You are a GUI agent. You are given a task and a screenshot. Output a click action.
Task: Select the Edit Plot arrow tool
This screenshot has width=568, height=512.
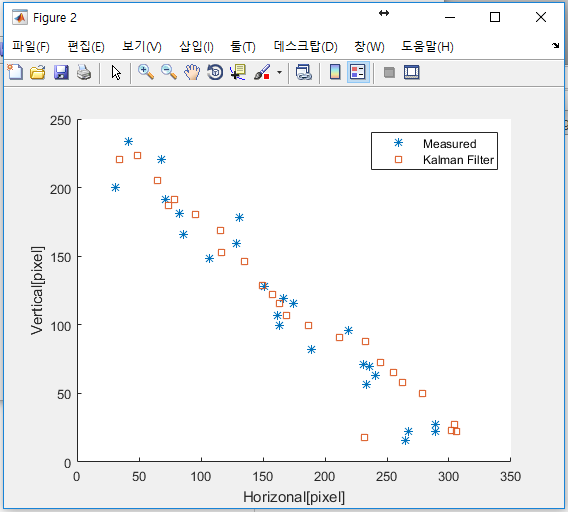(x=116, y=72)
